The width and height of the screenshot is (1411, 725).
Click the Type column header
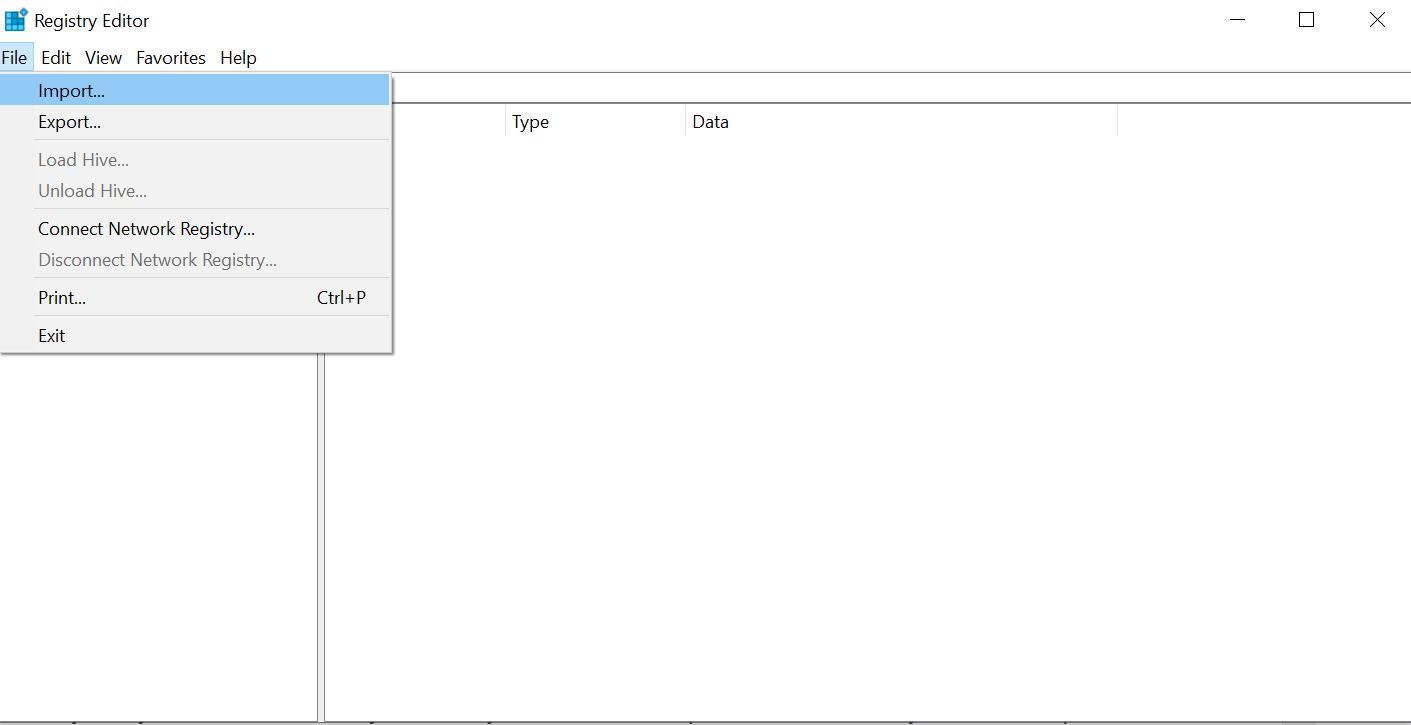(595, 122)
